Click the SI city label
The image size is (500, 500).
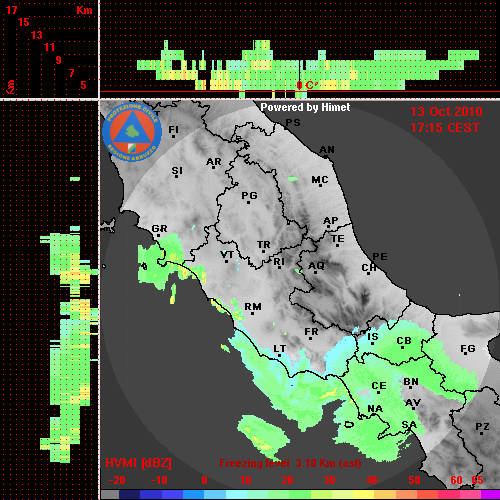click(x=177, y=171)
